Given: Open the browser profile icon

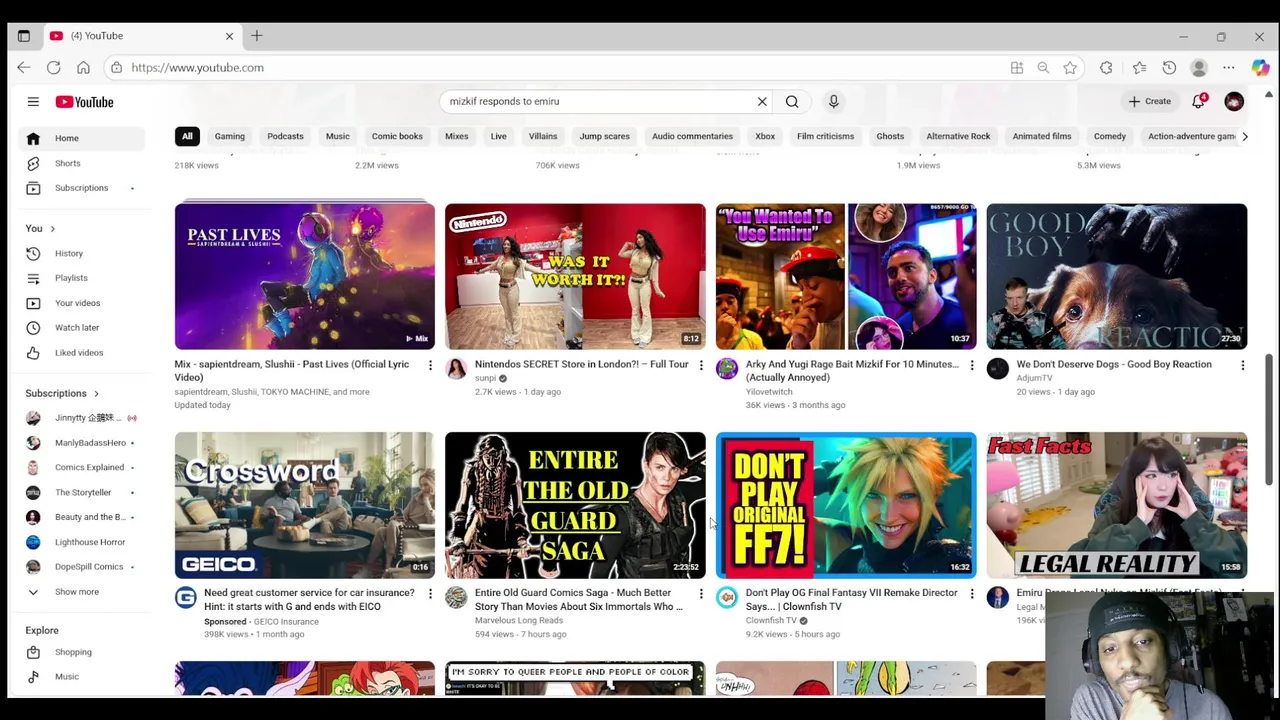Looking at the screenshot, I should 1199,67.
